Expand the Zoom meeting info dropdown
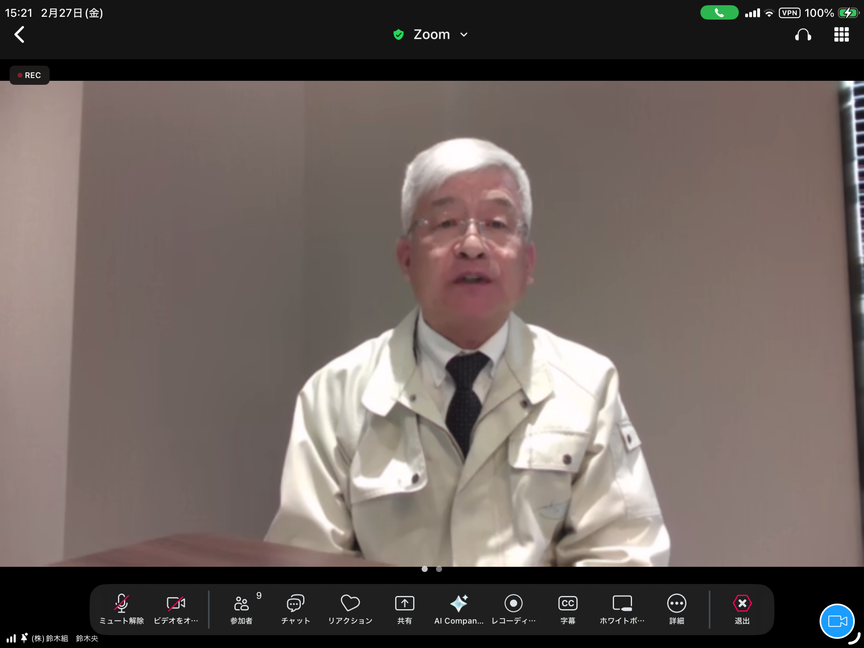The height and width of the screenshot is (648, 864). (431, 35)
